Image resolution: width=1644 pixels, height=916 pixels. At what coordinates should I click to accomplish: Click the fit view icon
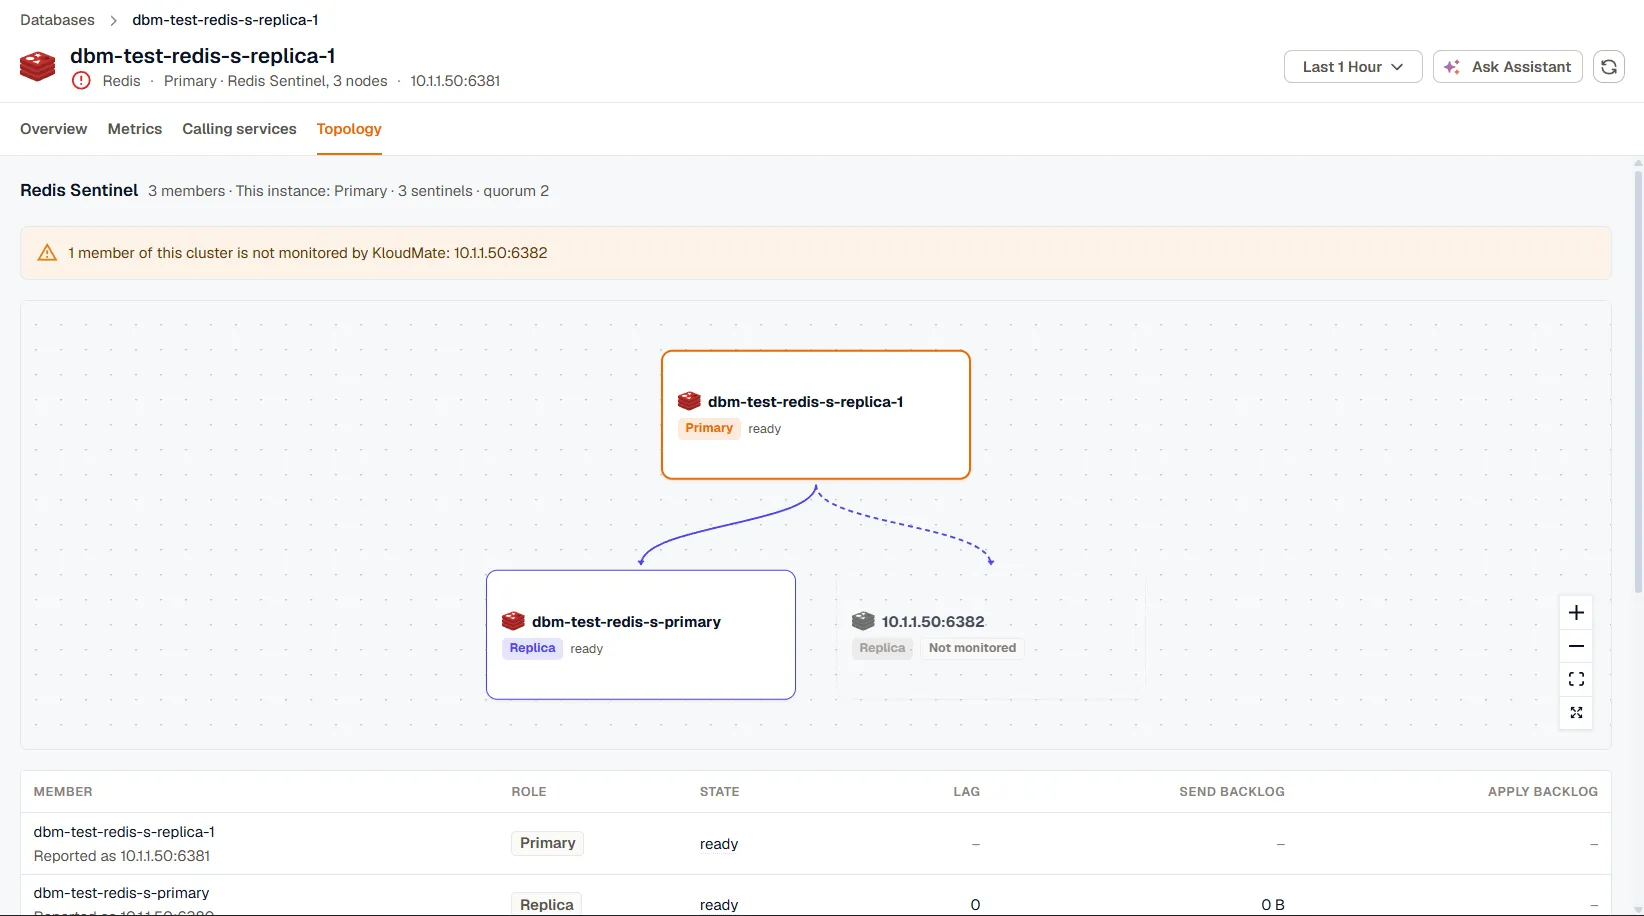point(1576,679)
